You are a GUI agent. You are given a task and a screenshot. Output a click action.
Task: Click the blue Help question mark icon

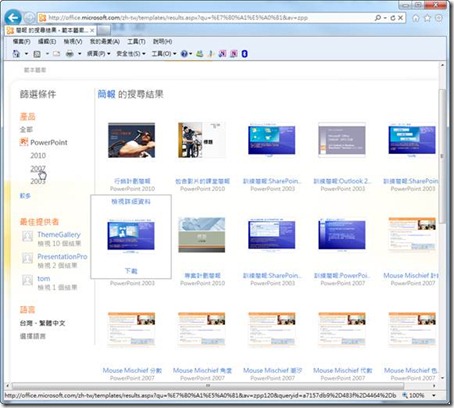tap(184, 54)
